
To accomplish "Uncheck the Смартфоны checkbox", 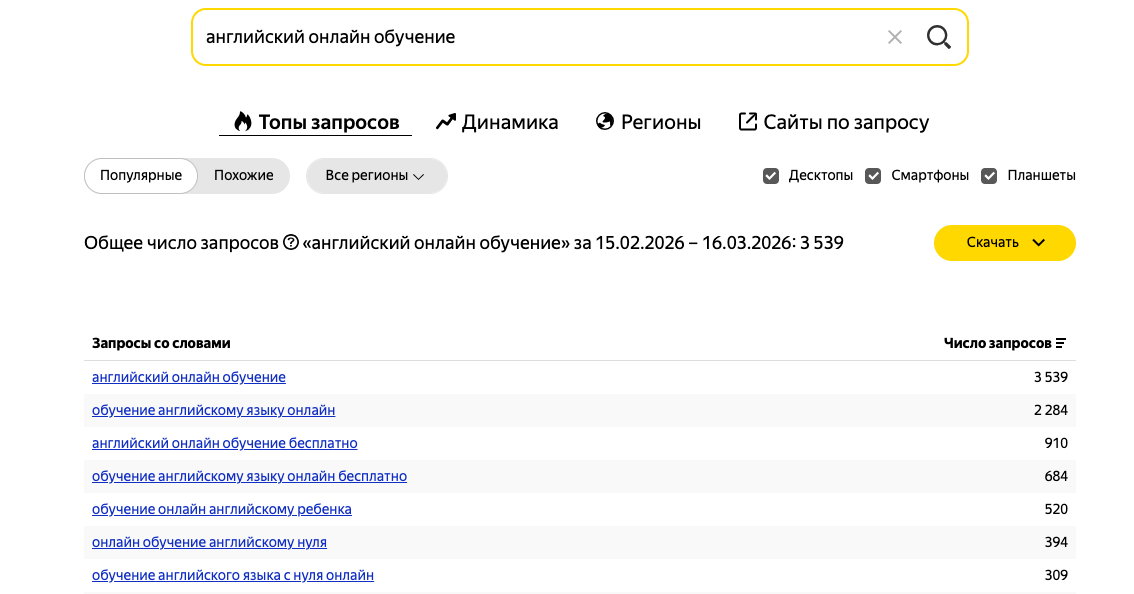I will [873, 176].
